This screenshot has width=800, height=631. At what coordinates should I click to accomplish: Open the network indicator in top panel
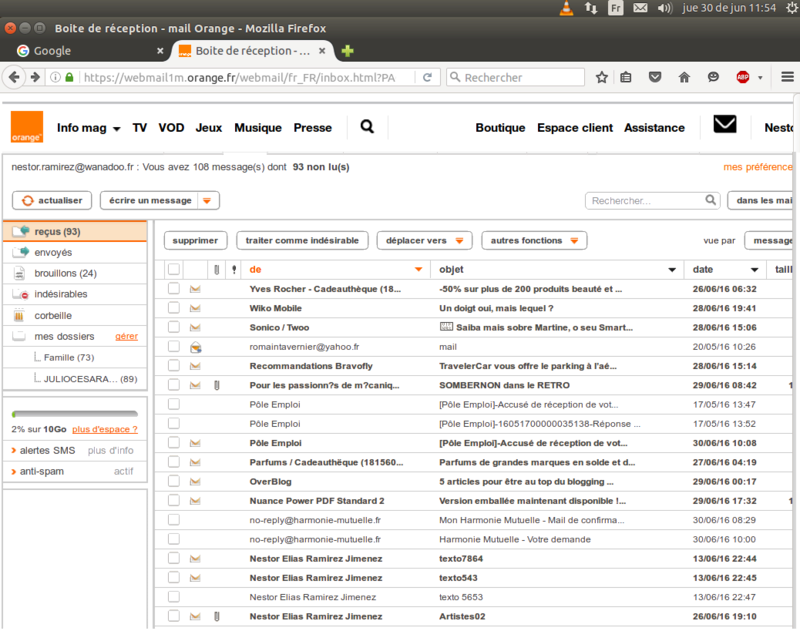point(591,8)
